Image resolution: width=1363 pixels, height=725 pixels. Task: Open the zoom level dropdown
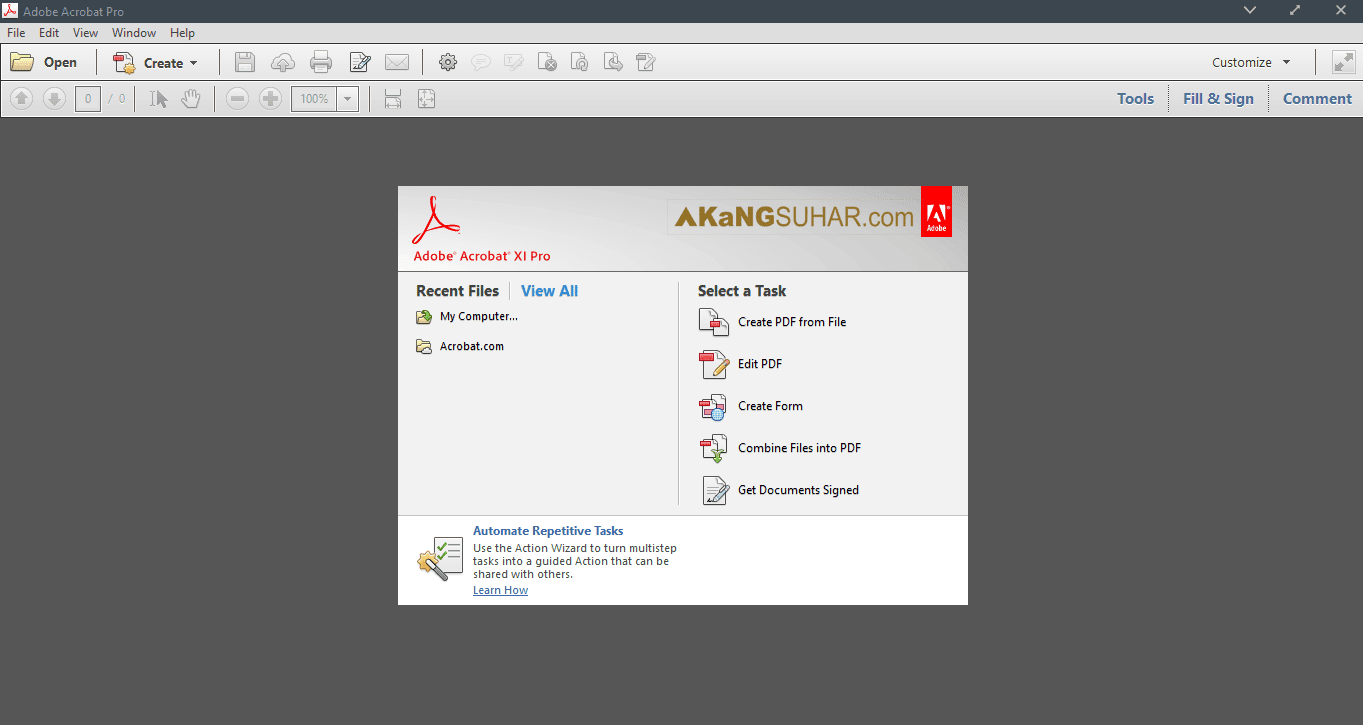click(347, 98)
